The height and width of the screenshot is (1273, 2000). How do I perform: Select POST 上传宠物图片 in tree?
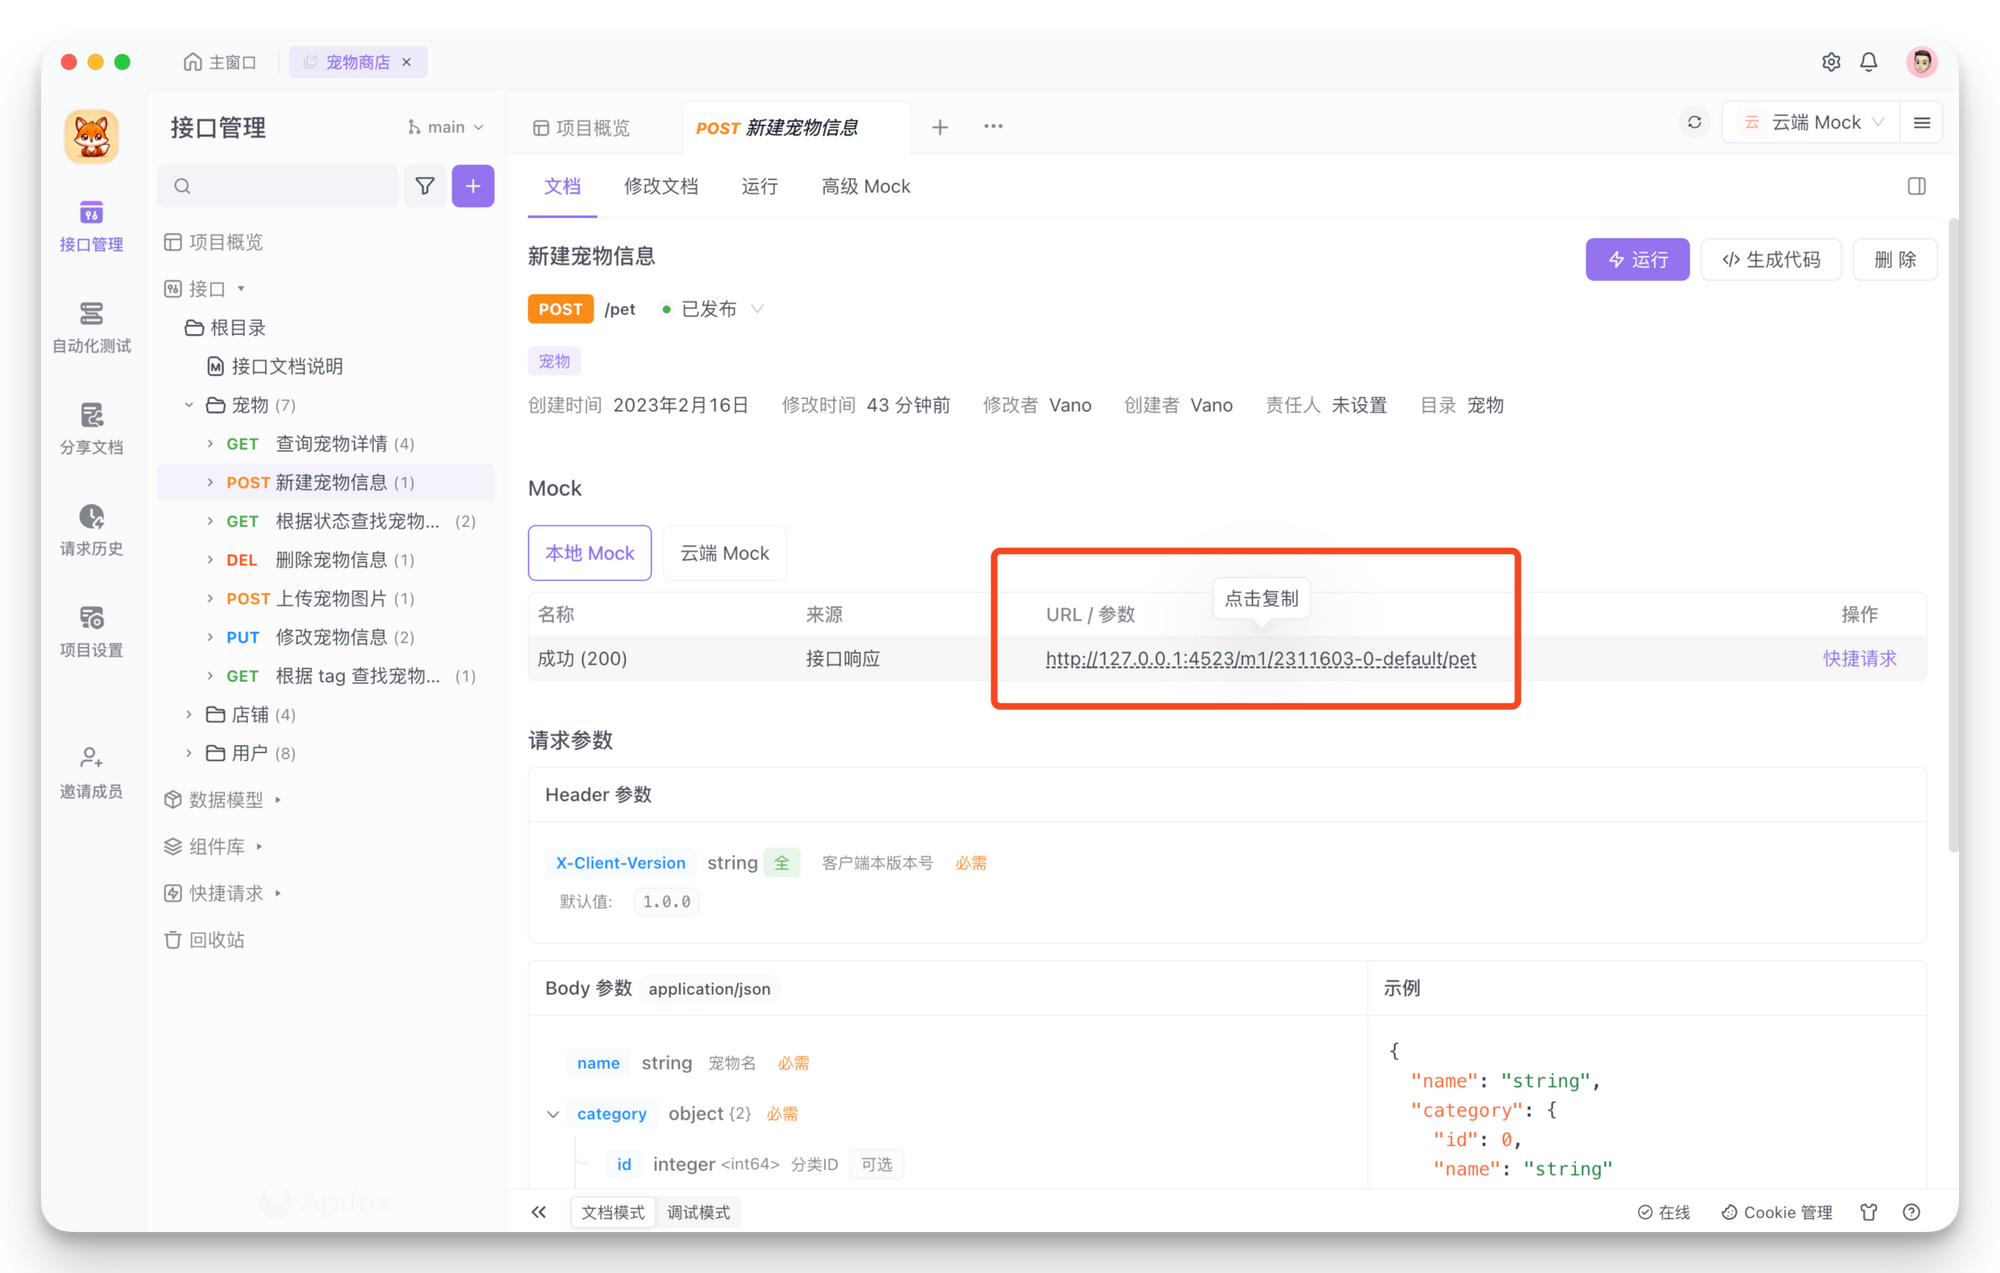(326, 598)
